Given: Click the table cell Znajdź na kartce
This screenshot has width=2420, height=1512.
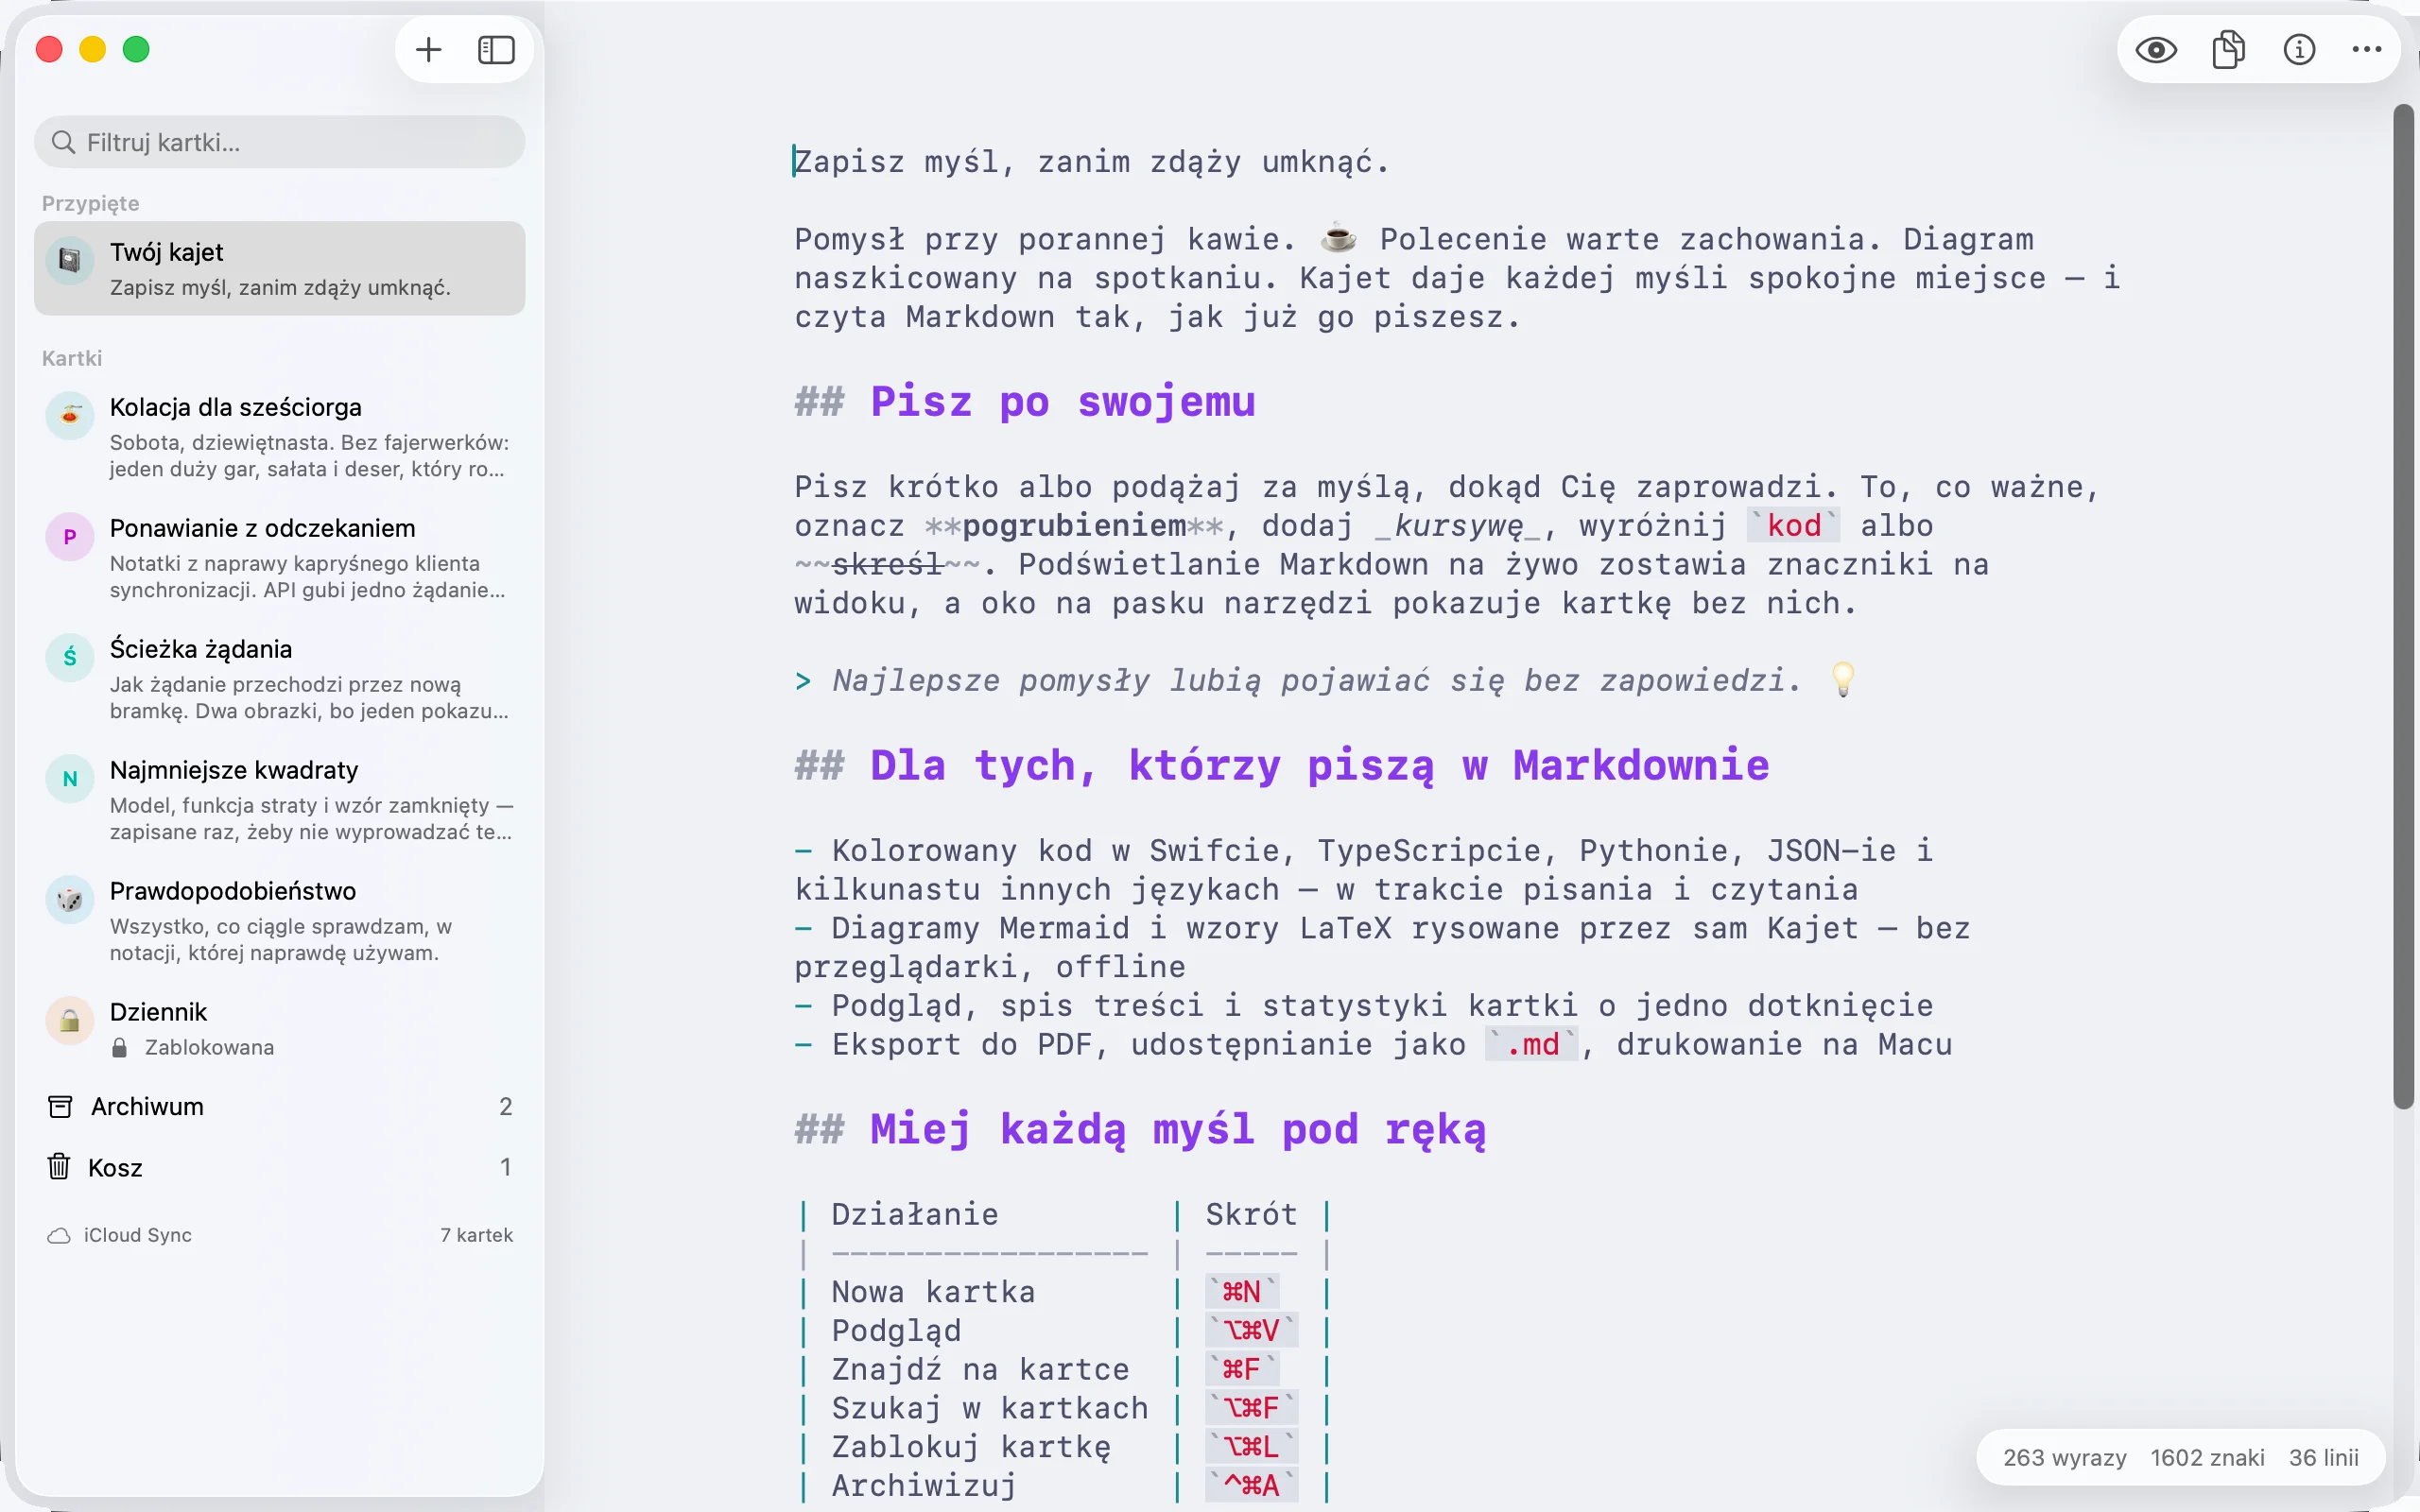Looking at the screenshot, I should pos(981,1370).
